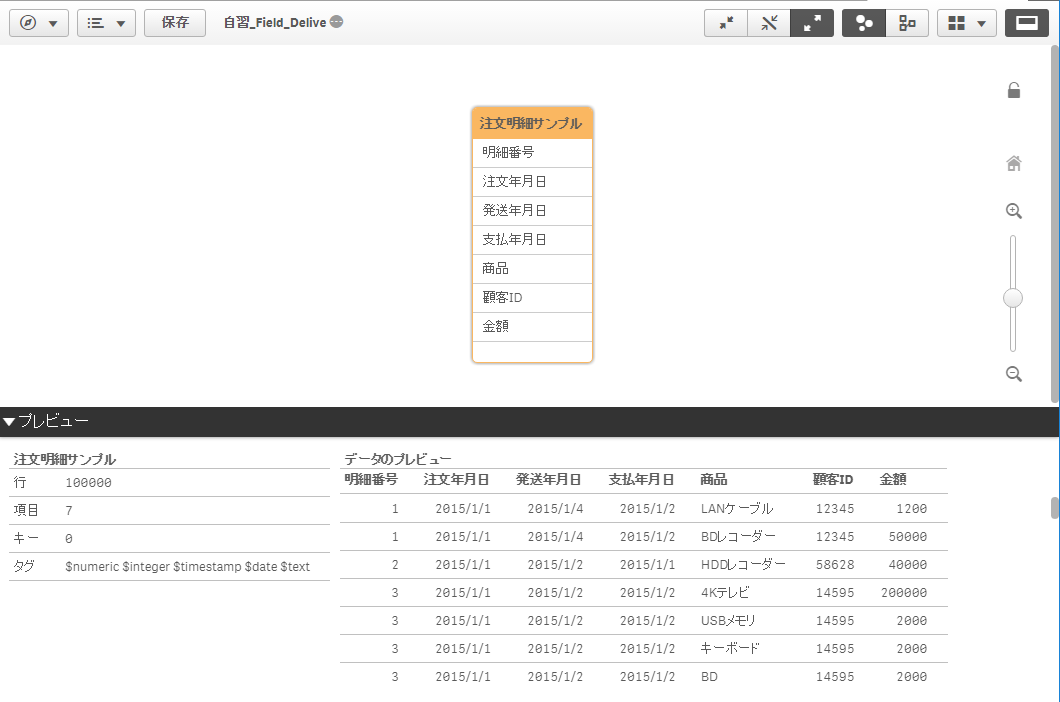Click the 保存 save button
The height and width of the screenshot is (702, 1060).
pos(175,23)
